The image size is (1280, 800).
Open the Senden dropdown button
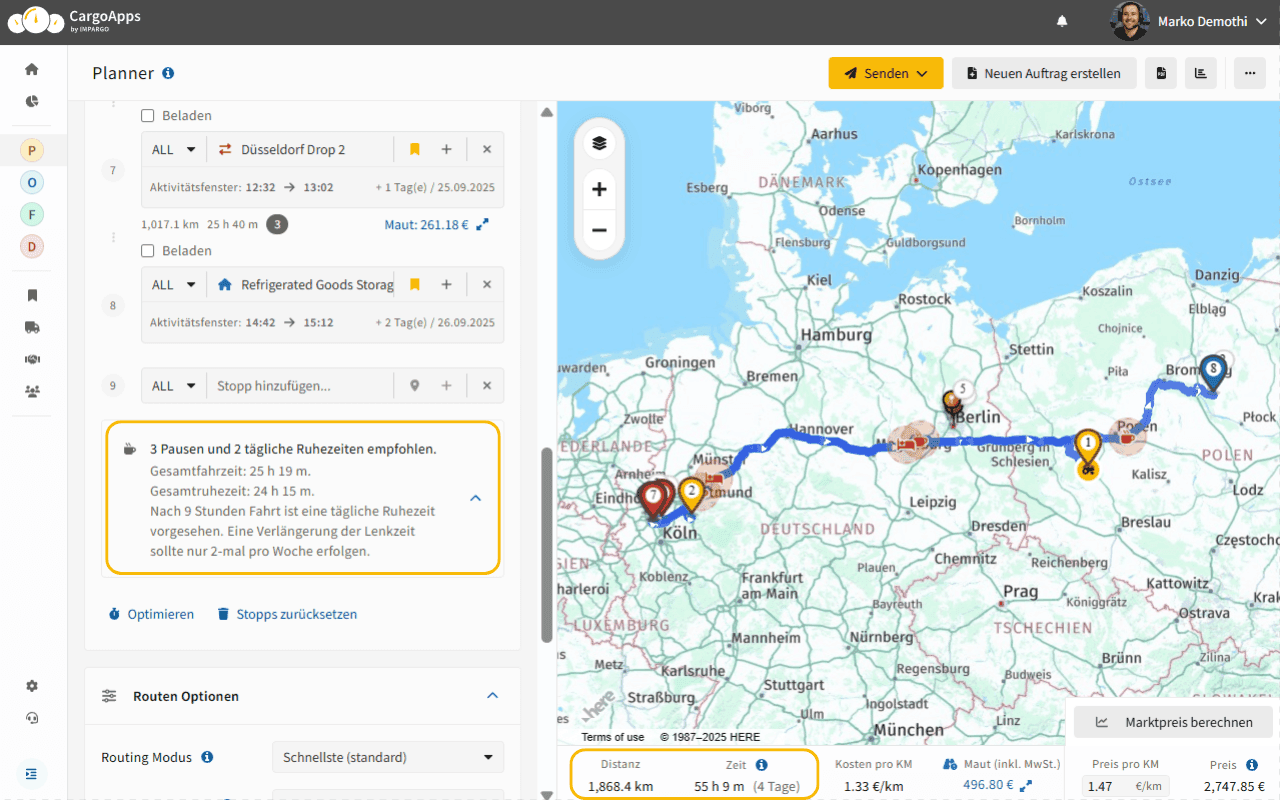point(885,73)
